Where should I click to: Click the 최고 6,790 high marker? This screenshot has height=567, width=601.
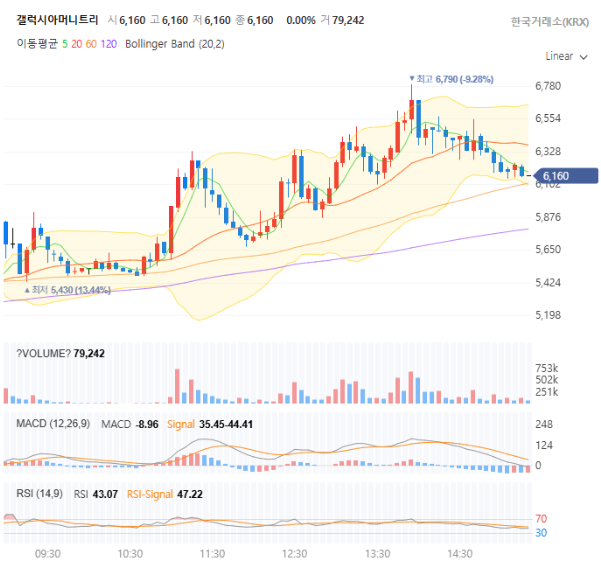point(451,79)
